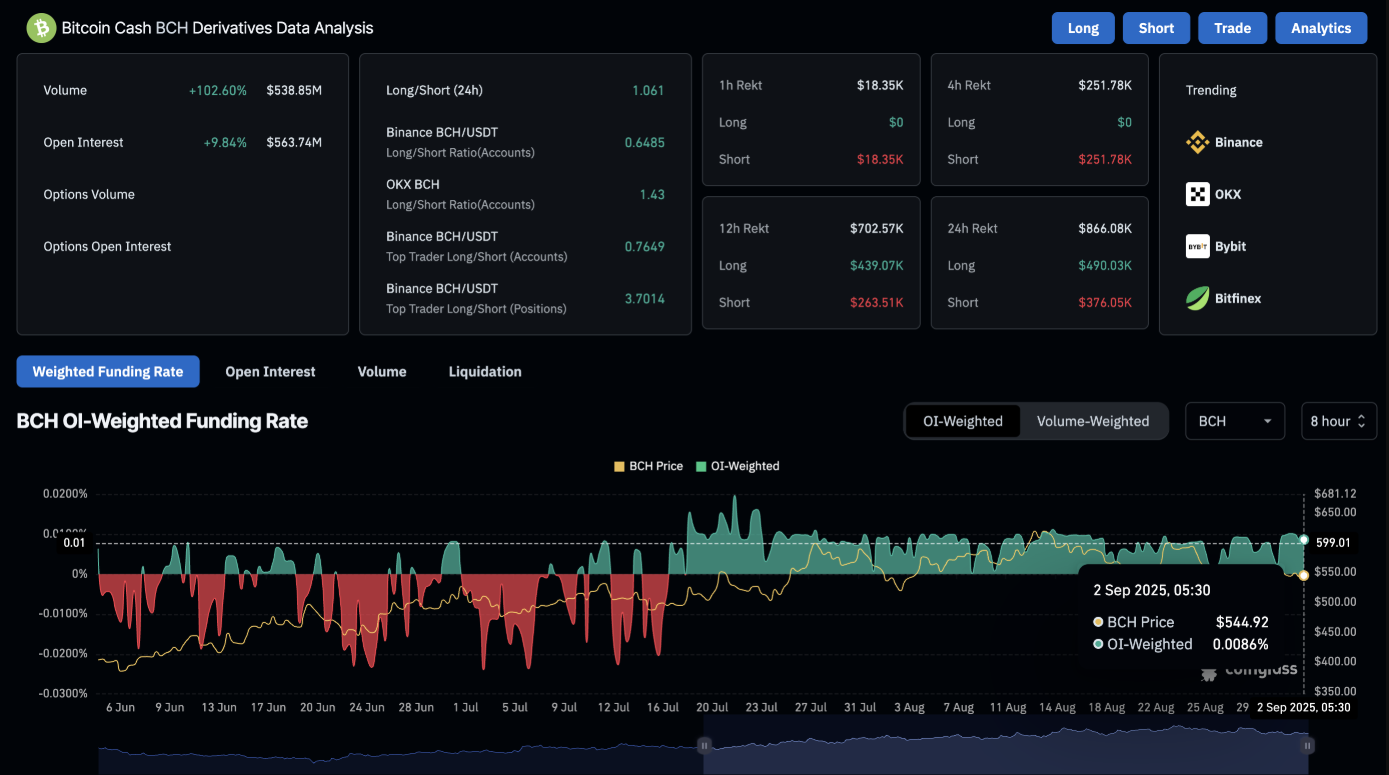Toggle OI-Weighted legend series

point(737,466)
